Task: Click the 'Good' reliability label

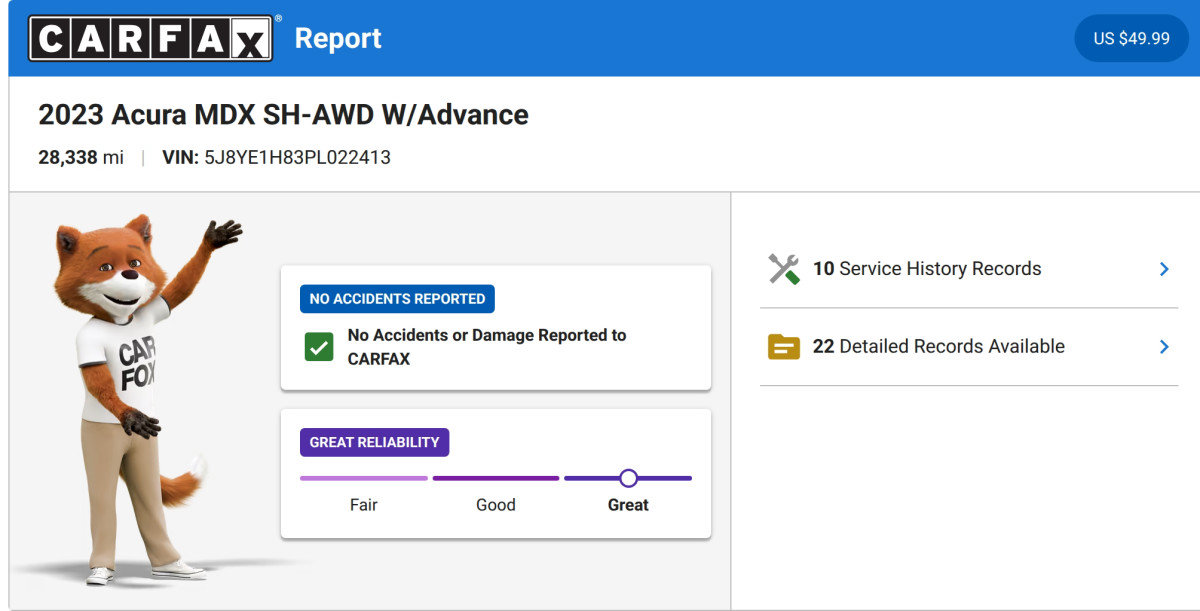Action: 496,505
